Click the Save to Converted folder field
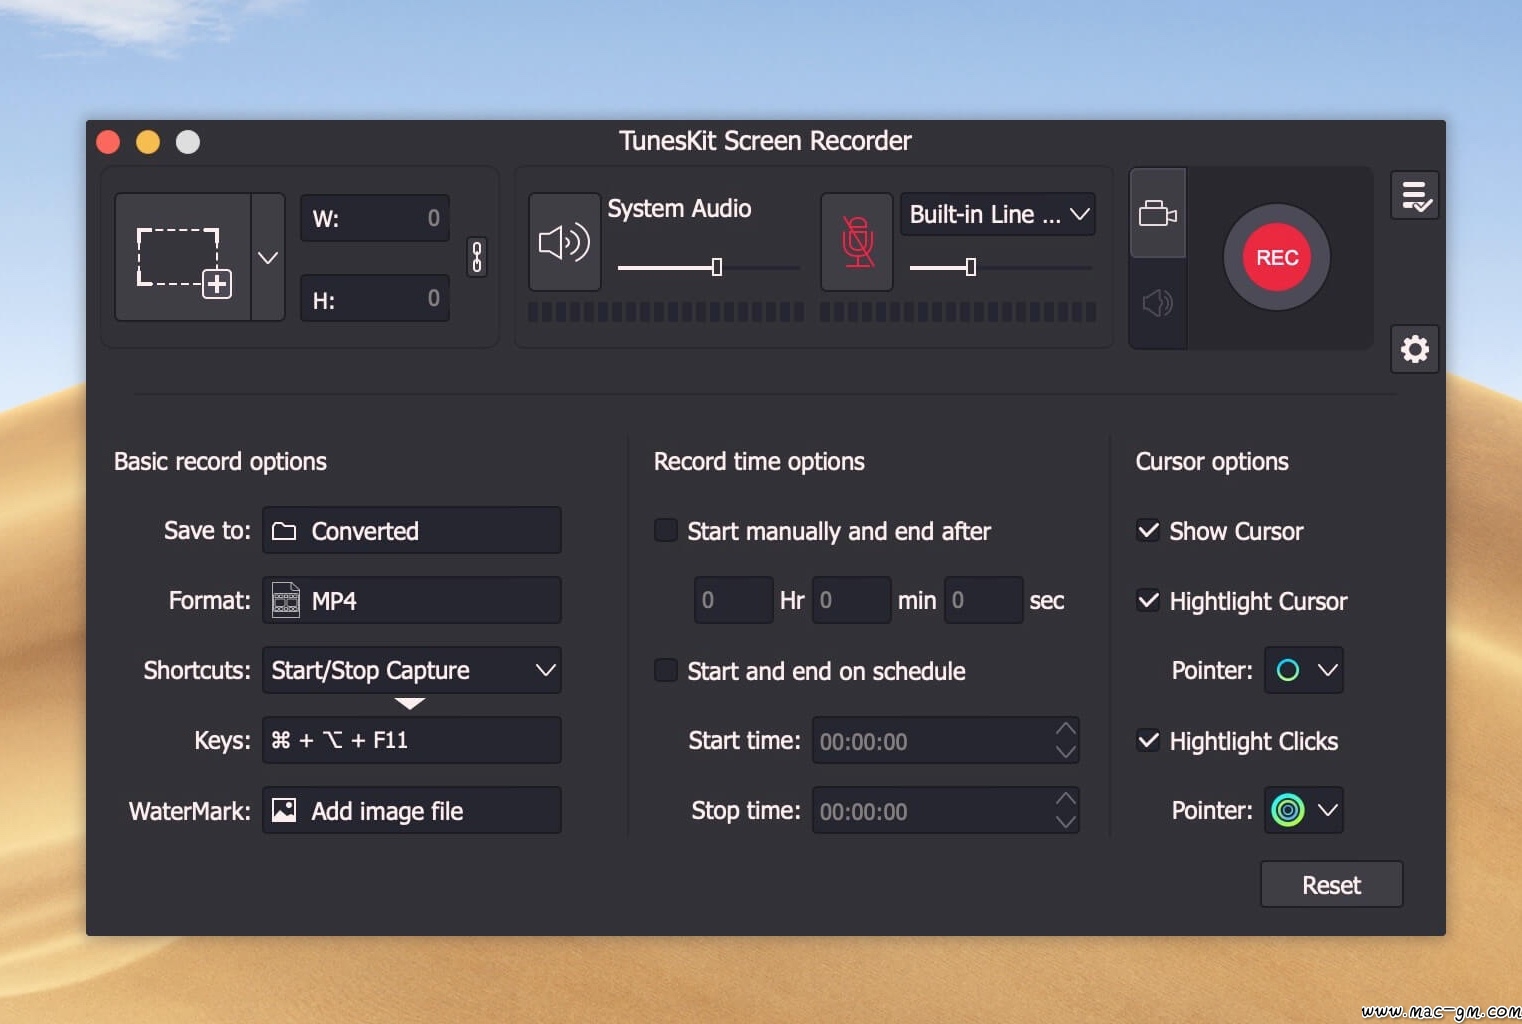This screenshot has width=1522, height=1024. [x=412, y=530]
